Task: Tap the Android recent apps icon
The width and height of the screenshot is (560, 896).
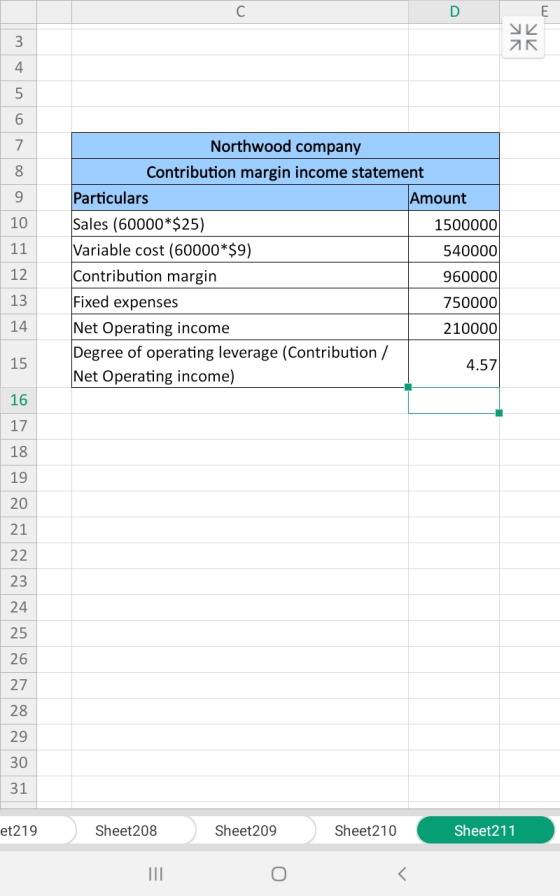Action: click(155, 874)
